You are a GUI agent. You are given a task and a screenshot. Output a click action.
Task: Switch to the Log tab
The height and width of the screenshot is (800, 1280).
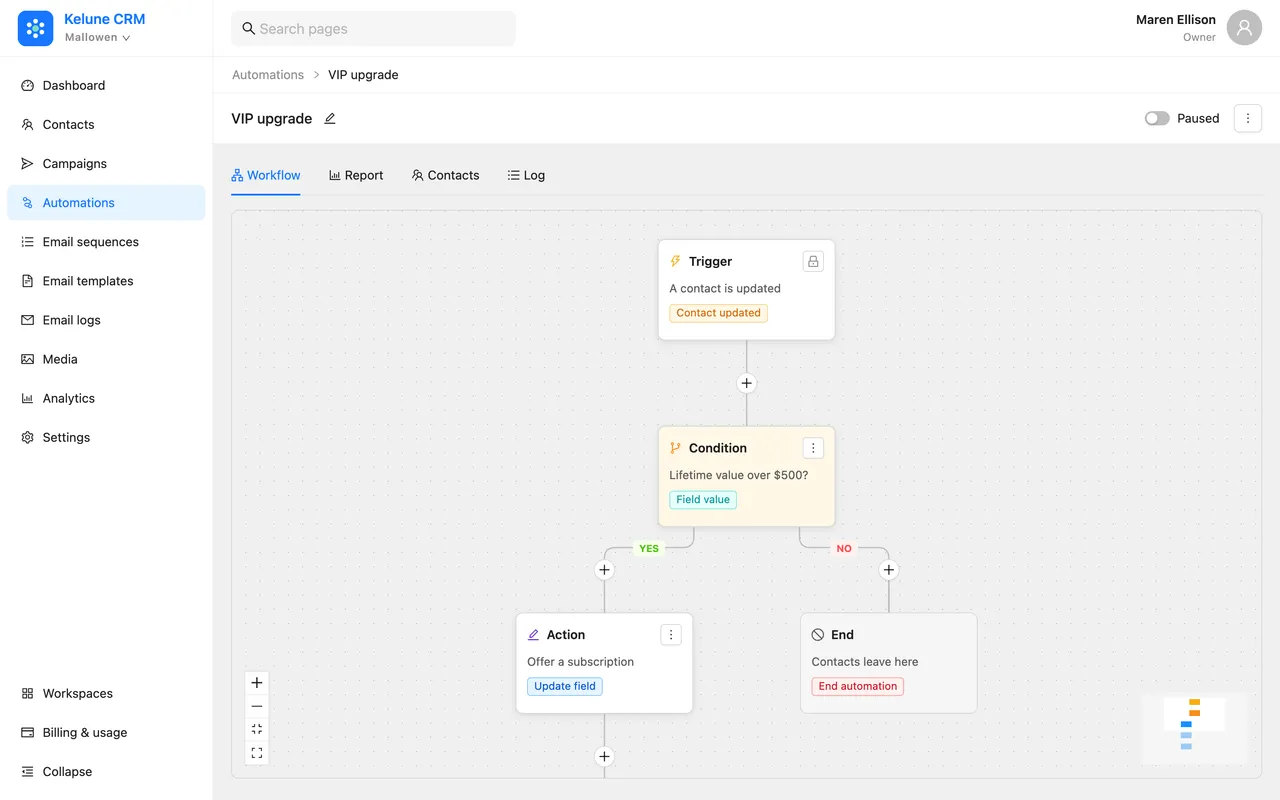[526, 175]
